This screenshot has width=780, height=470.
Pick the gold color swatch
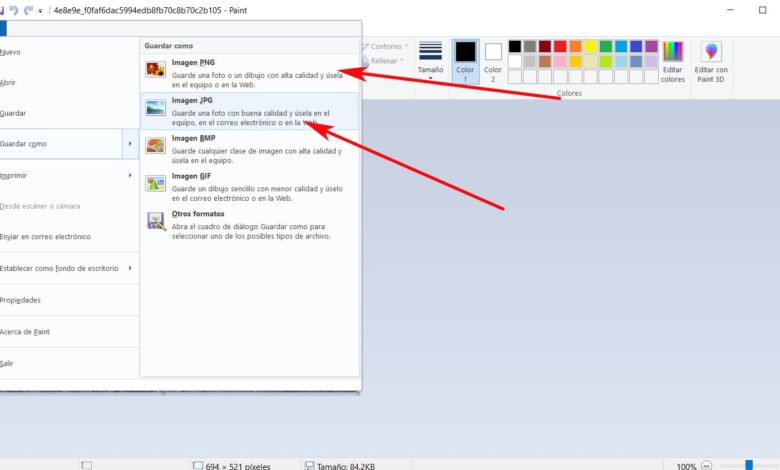576,61
